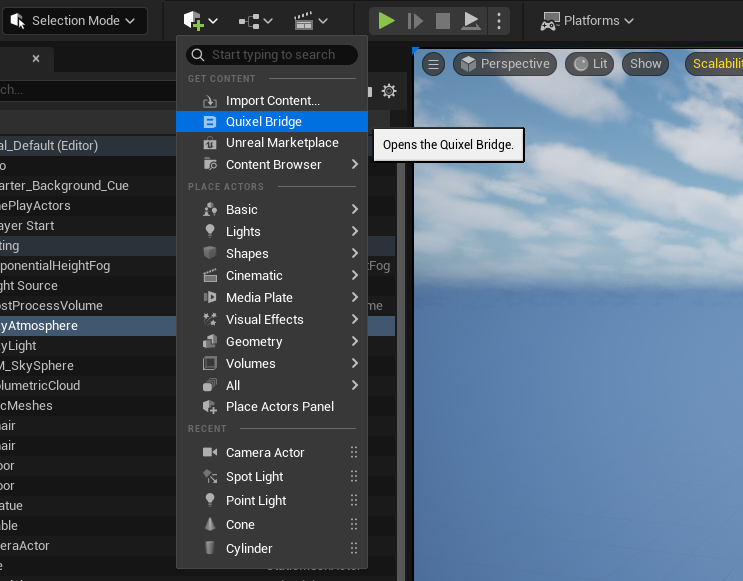Select the VolumetricCloud actor

tap(88, 385)
